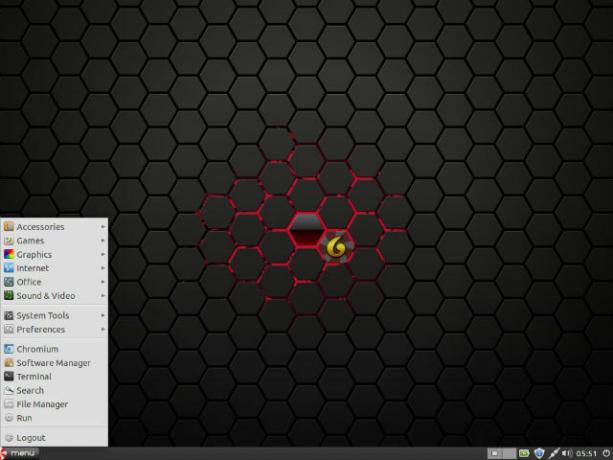Viewport: 613px width, 460px height.
Task: Launch Chromium from the menu
Action: pyautogui.click(x=54, y=349)
